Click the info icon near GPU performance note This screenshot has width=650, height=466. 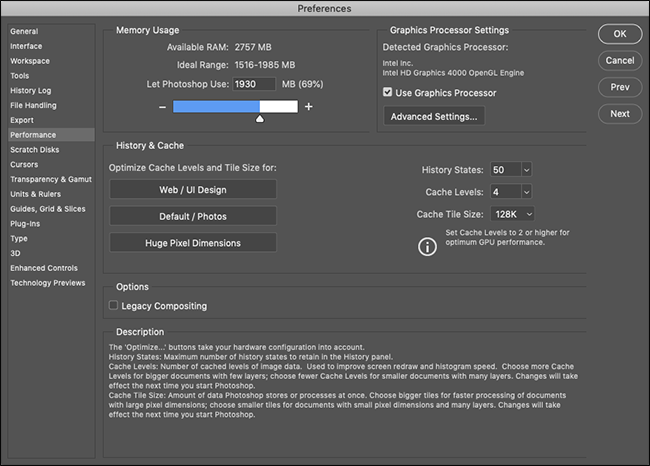click(427, 247)
